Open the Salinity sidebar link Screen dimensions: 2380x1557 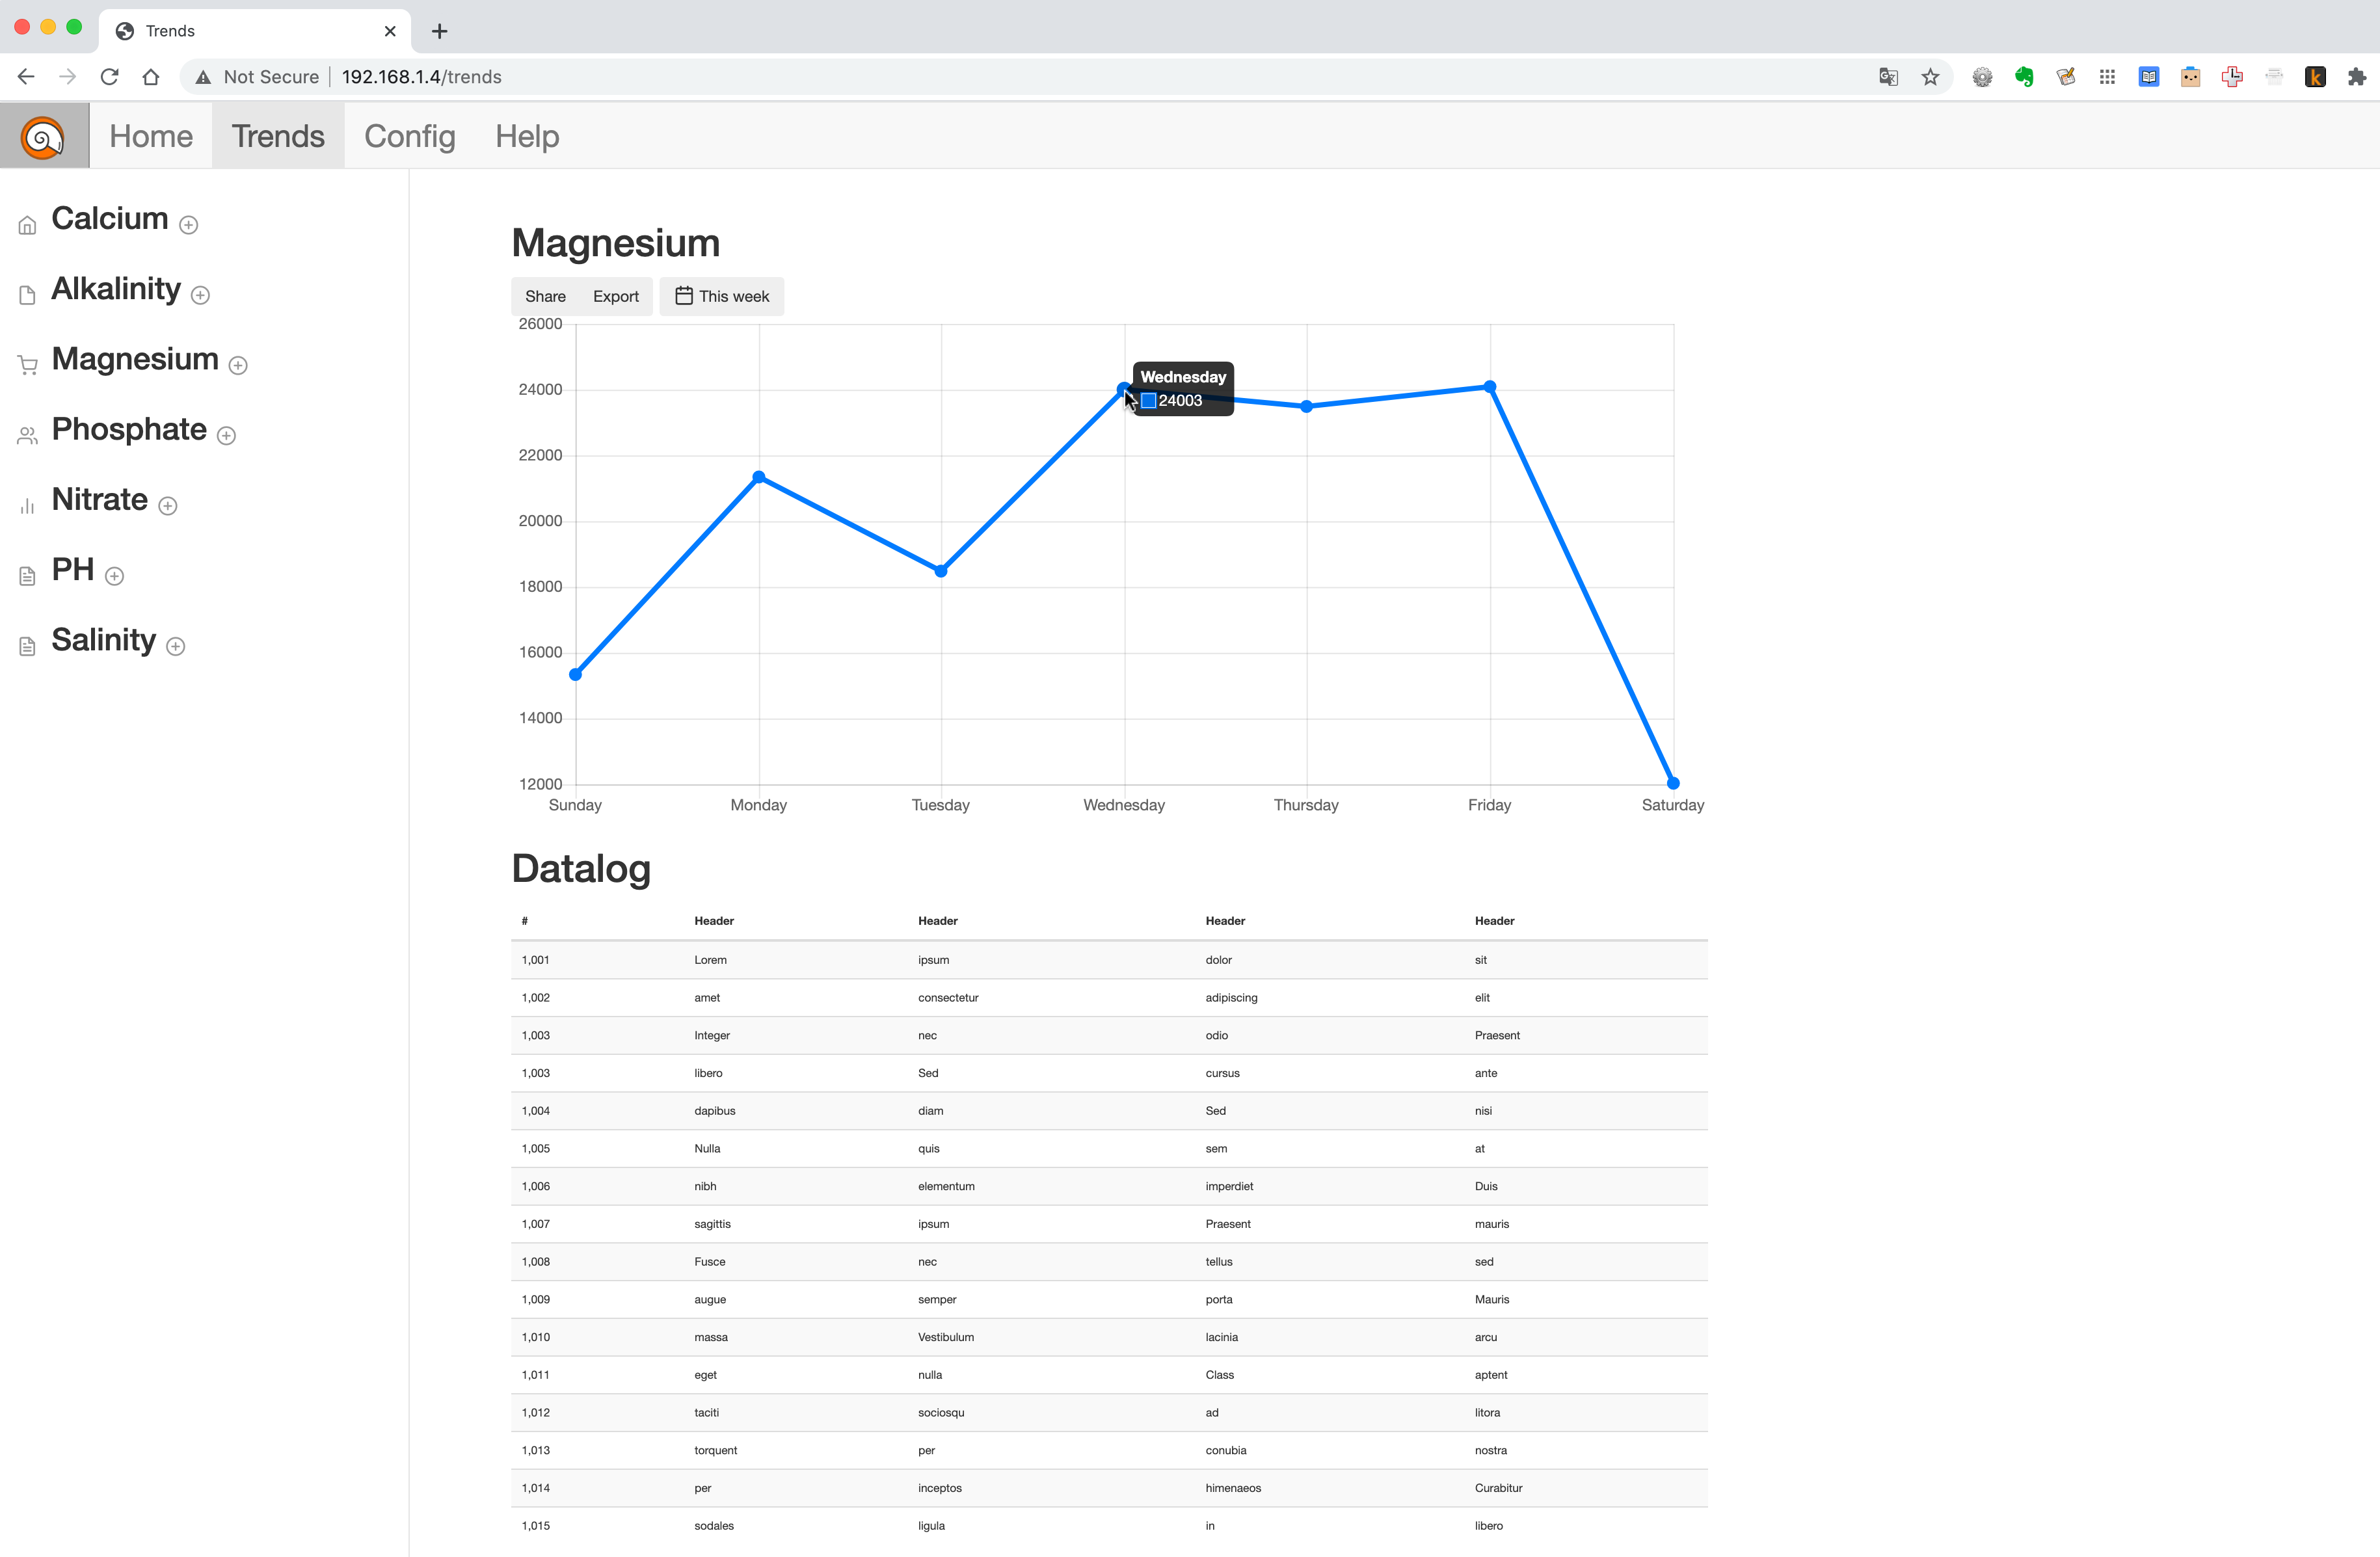(104, 640)
